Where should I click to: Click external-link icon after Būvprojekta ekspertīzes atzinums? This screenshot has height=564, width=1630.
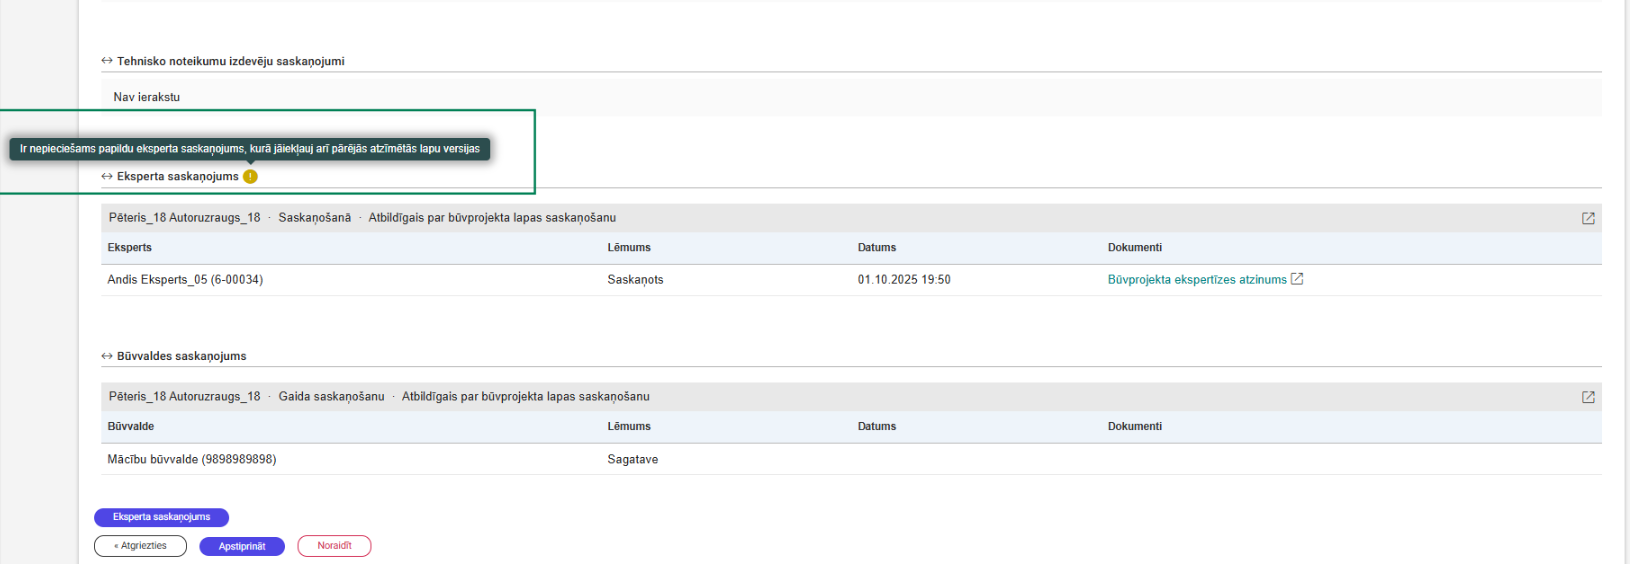(1297, 279)
